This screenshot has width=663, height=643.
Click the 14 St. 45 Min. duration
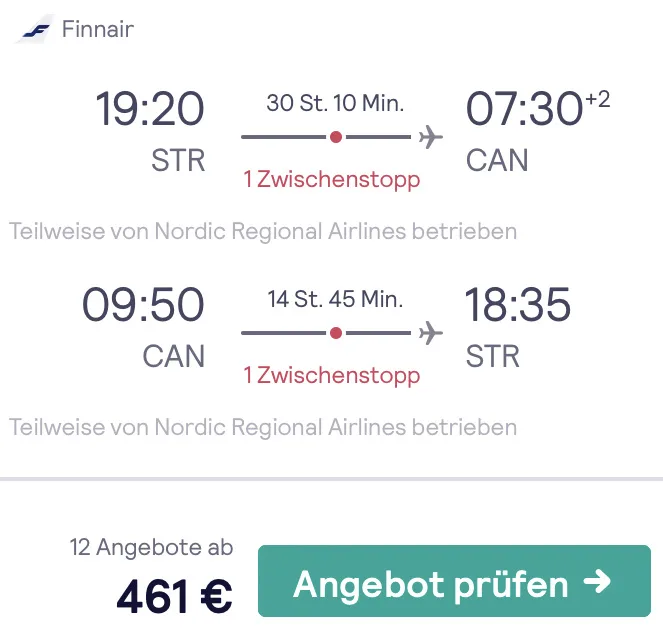[x=335, y=298]
